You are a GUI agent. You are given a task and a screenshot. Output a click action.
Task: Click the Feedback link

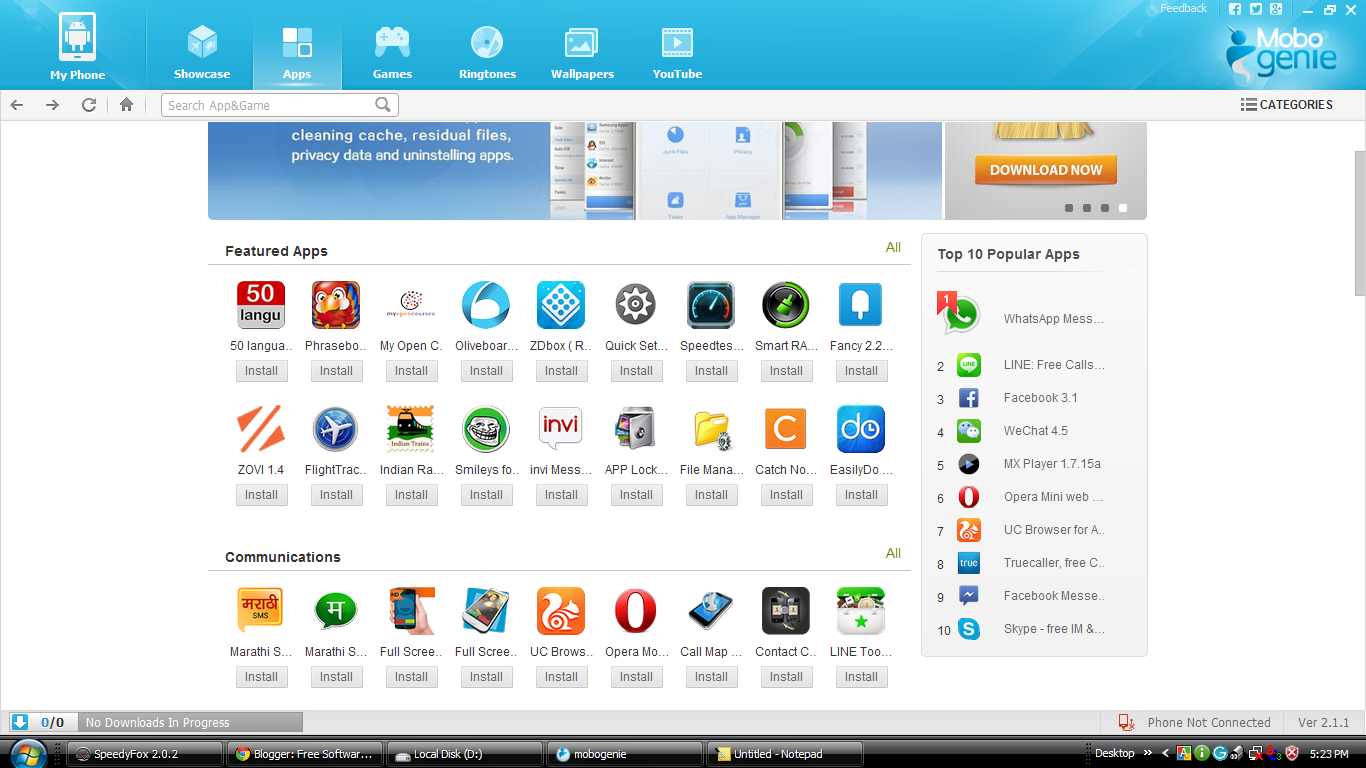[1183, 8]
